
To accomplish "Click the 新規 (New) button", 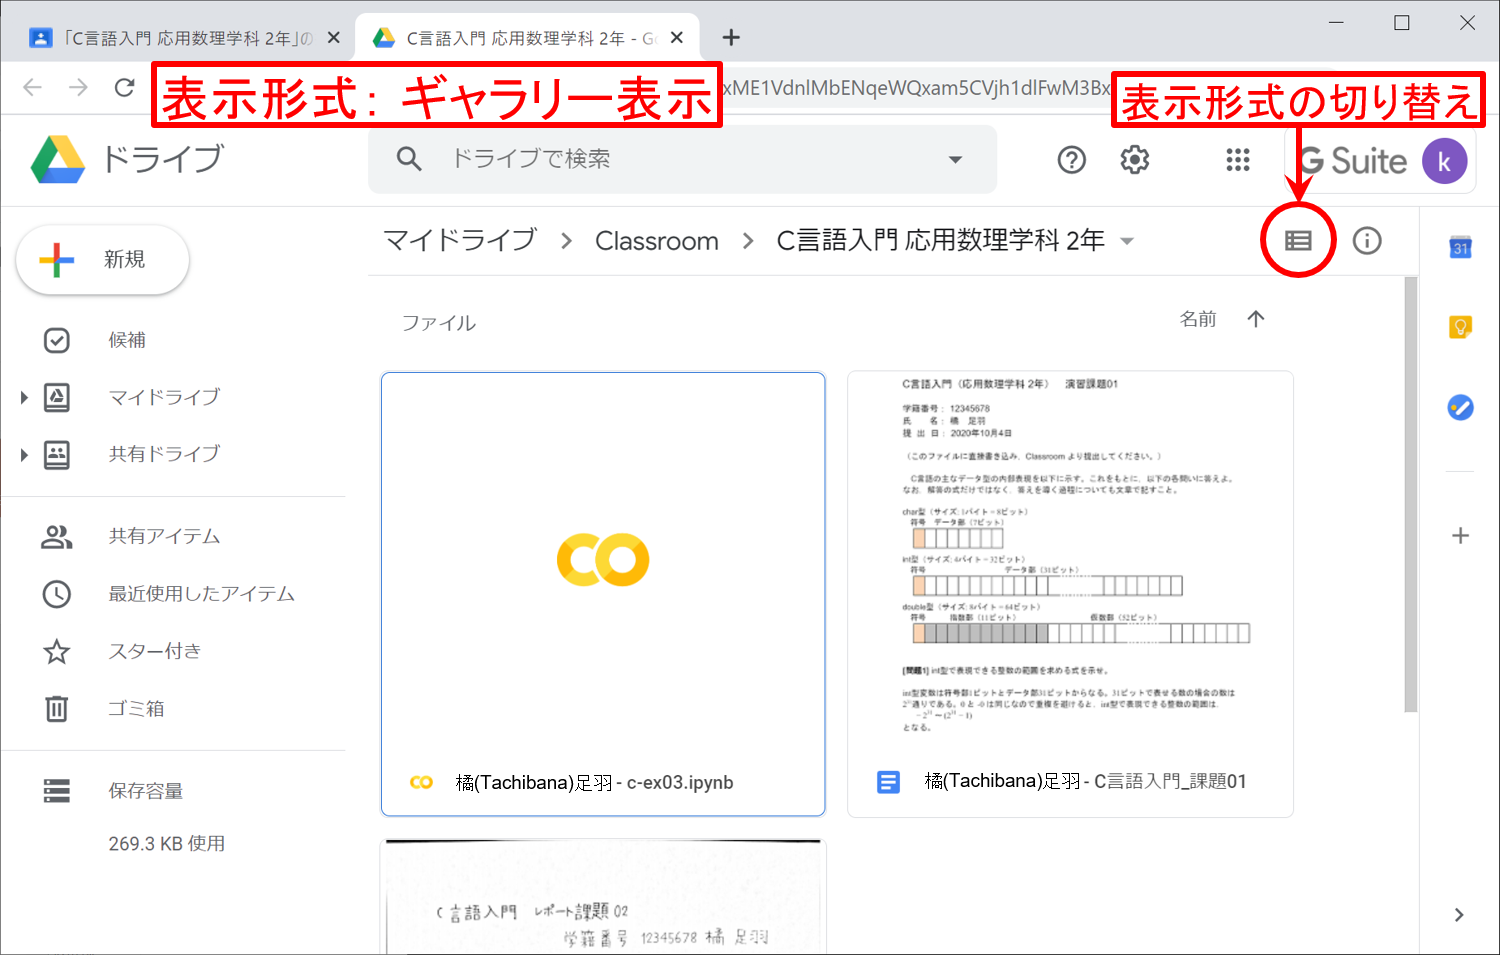I will [103, 260].
